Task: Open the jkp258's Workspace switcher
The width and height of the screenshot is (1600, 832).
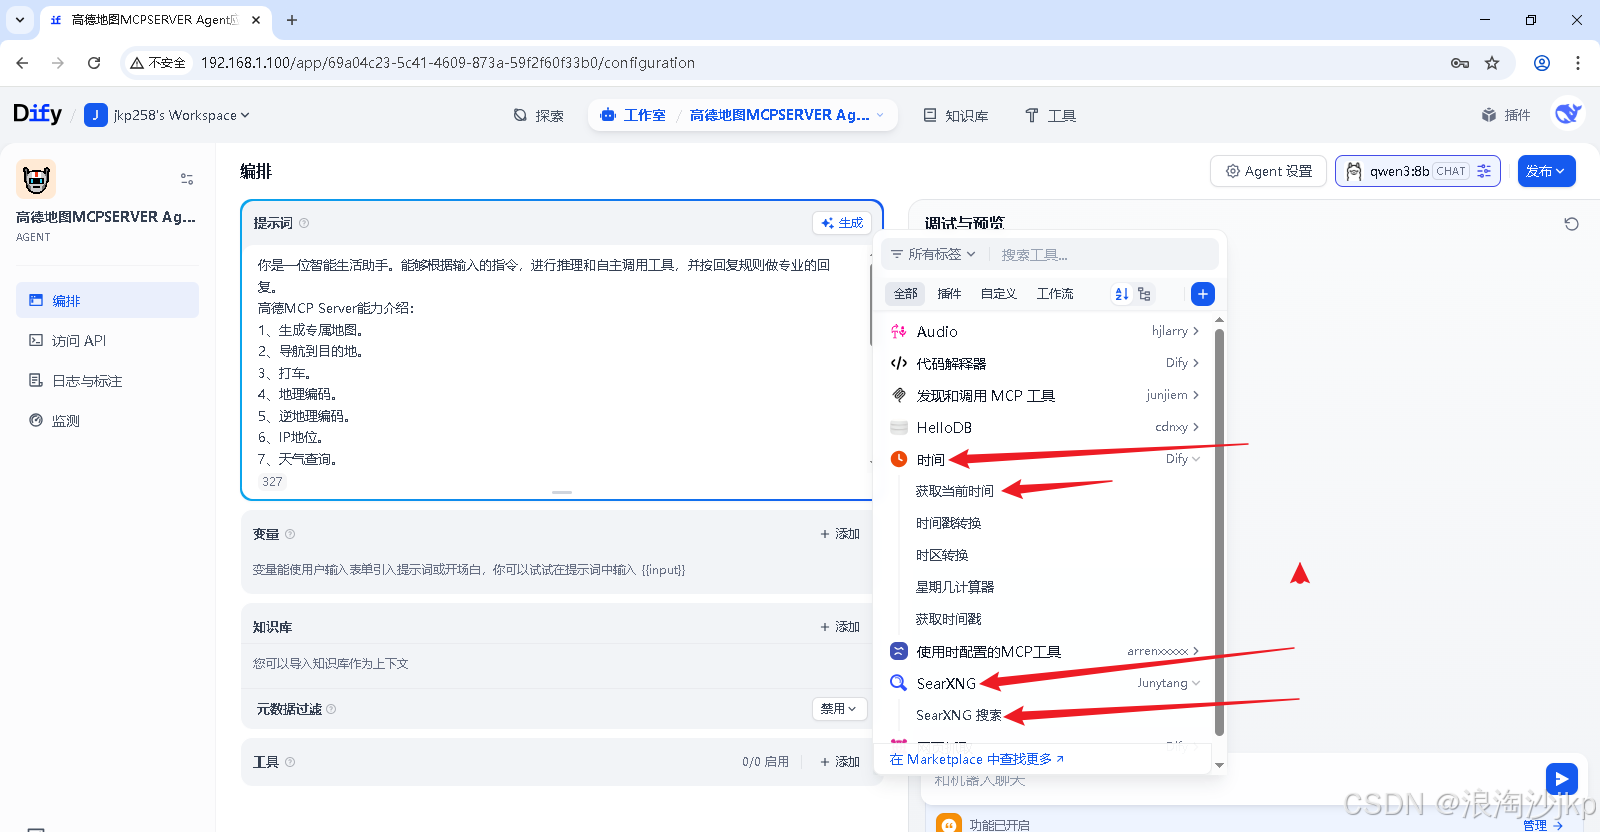Action: pyautogui.click(x=167, y=115)
